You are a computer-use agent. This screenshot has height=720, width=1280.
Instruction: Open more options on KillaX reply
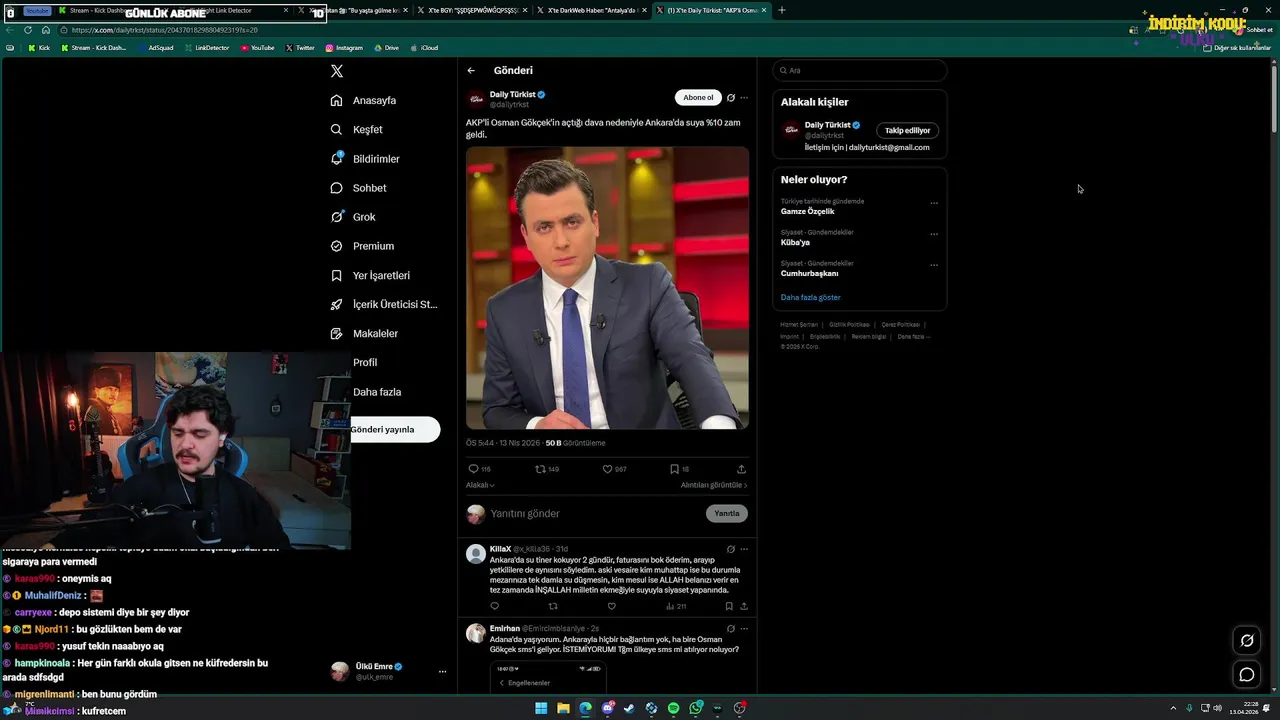coord(744,549)
